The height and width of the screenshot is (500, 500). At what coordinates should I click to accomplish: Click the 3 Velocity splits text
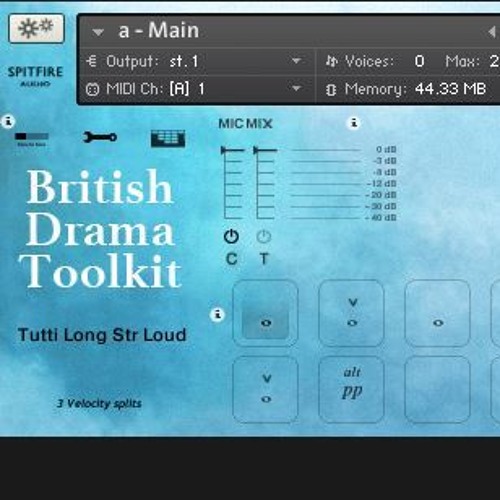point(99,403)
